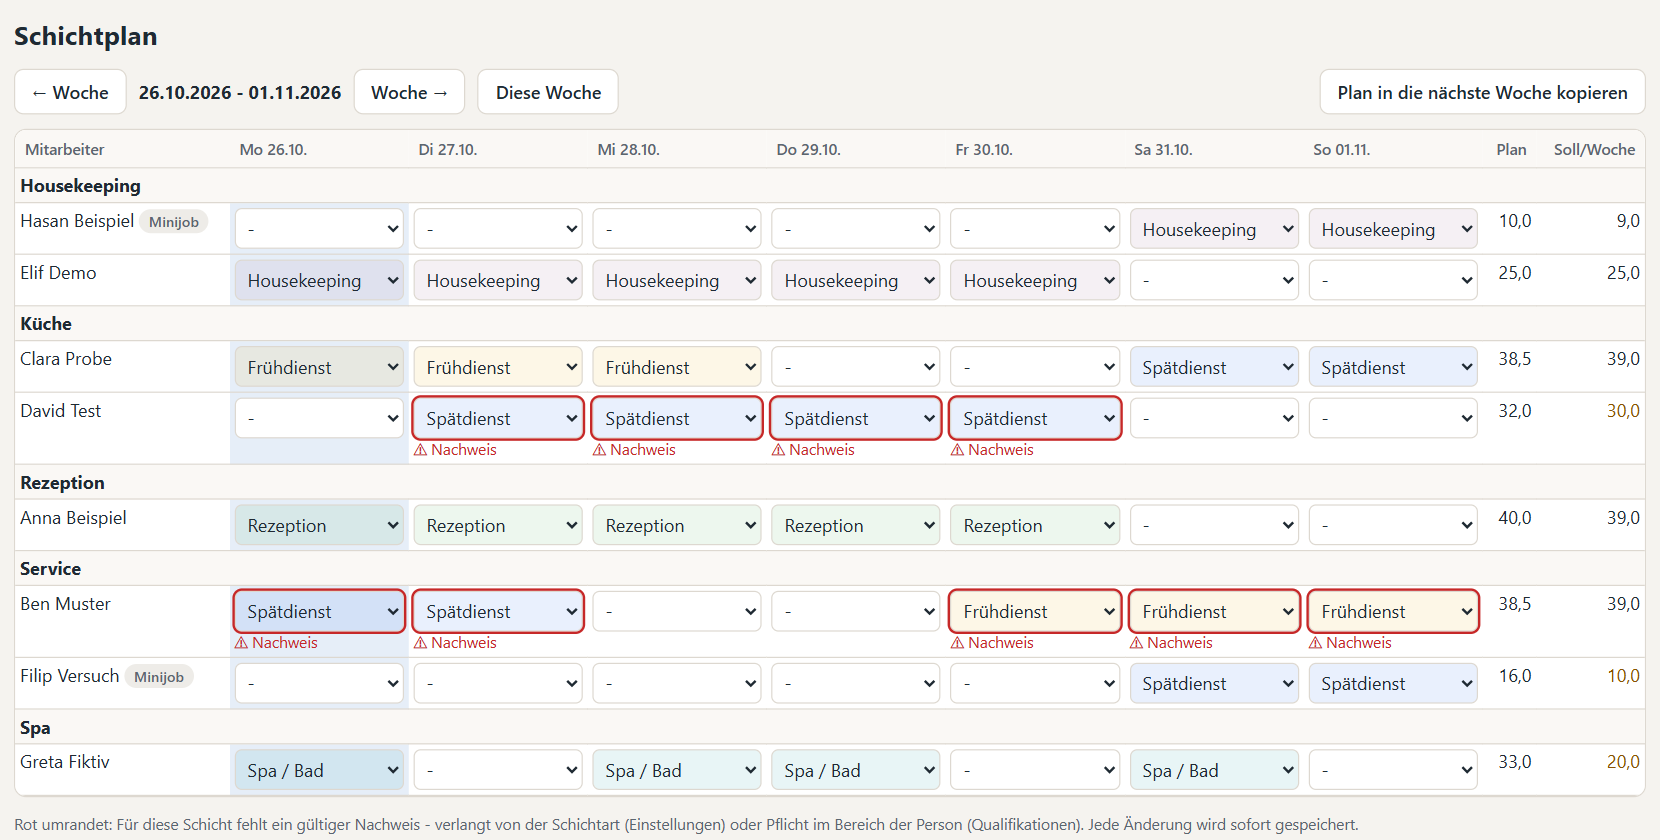Open Greta Fiktiv's Sunday shift dropdown

1393,770
